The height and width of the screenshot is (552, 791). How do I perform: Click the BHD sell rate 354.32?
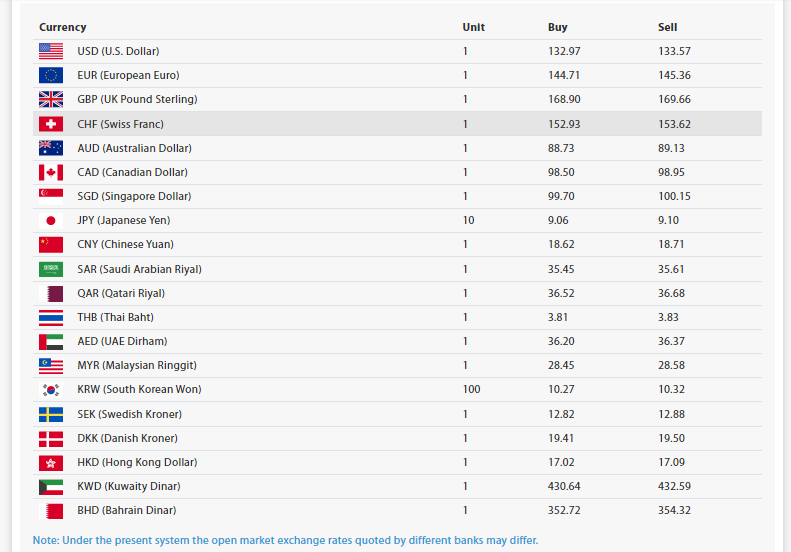pyautogui.click(x=675, y=510)
